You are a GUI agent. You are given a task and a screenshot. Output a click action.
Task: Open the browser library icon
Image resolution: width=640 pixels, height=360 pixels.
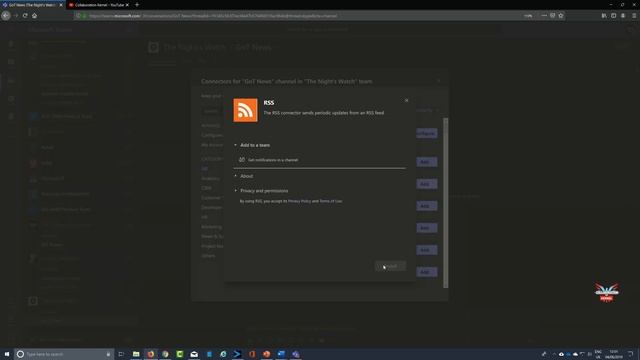click(604, 16)
